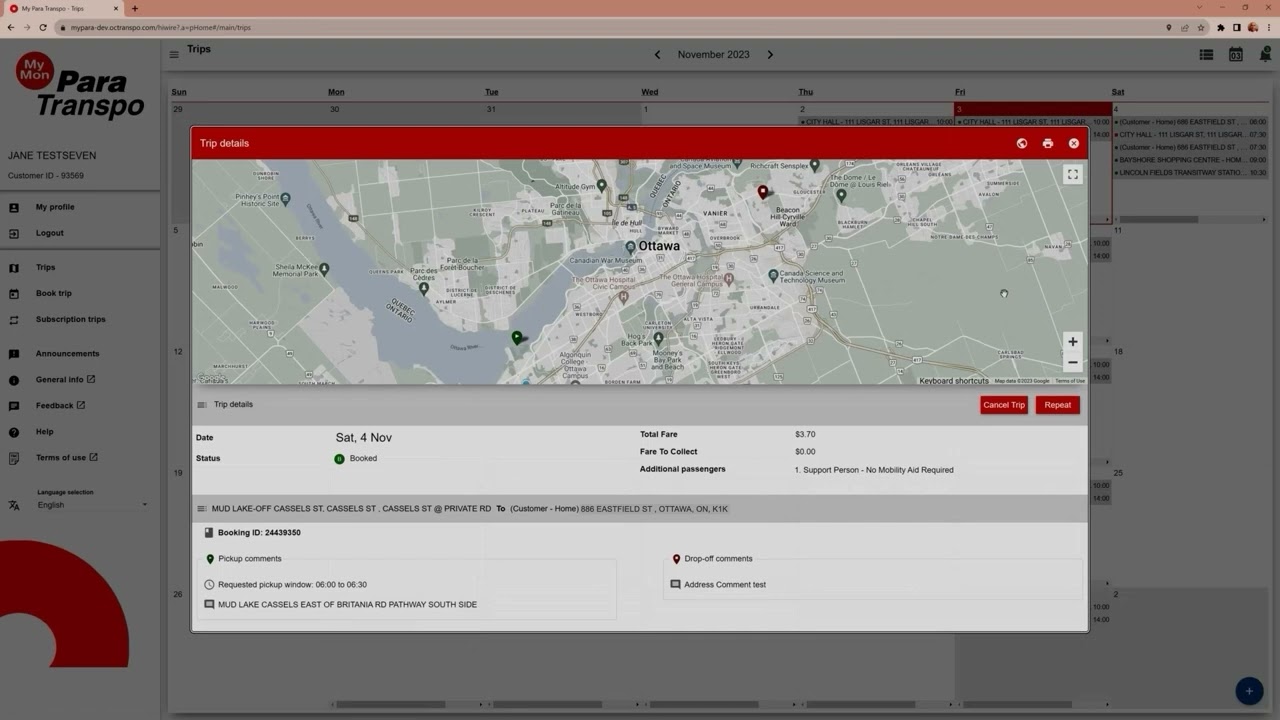Open General info external link
This screenshot has height=720, width=1280.
pos(65,379)
